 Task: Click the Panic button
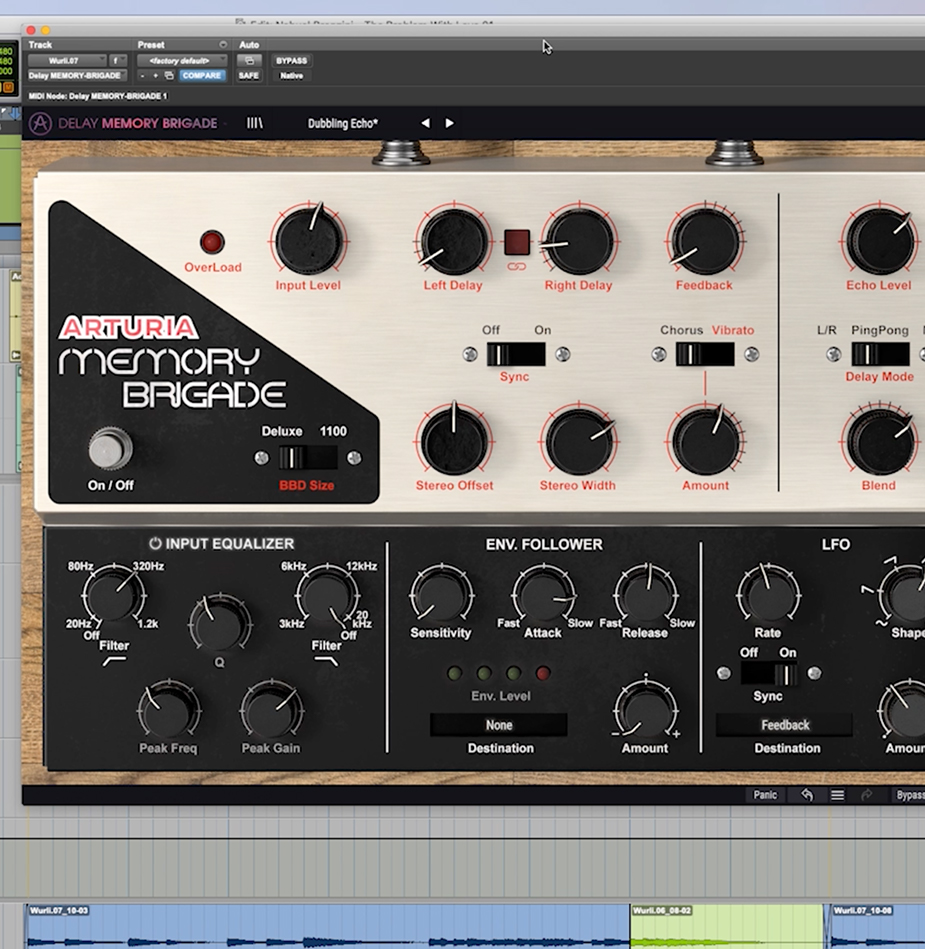click(x=765, y=795)
